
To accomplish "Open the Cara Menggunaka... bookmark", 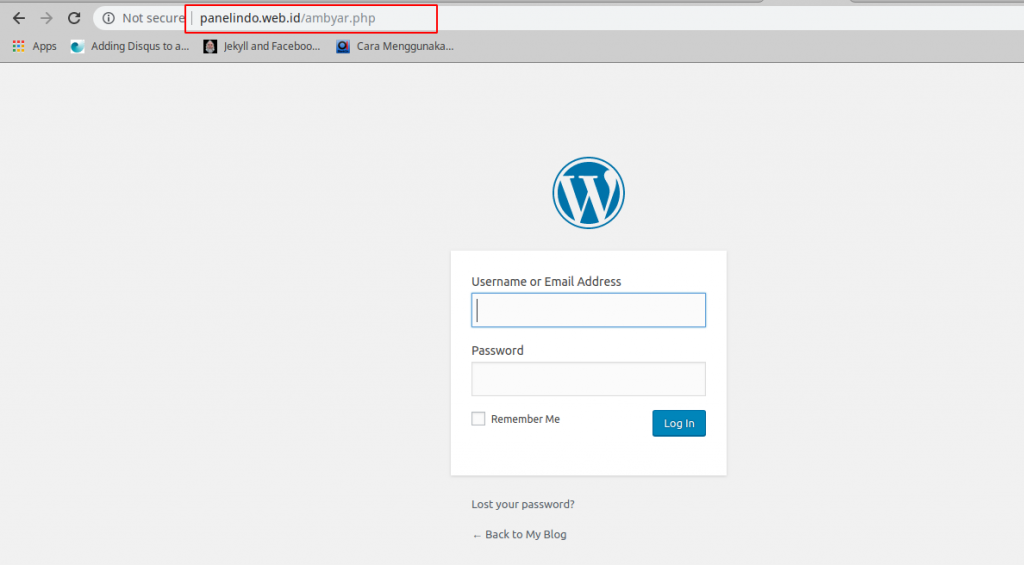I will point(395,46).
